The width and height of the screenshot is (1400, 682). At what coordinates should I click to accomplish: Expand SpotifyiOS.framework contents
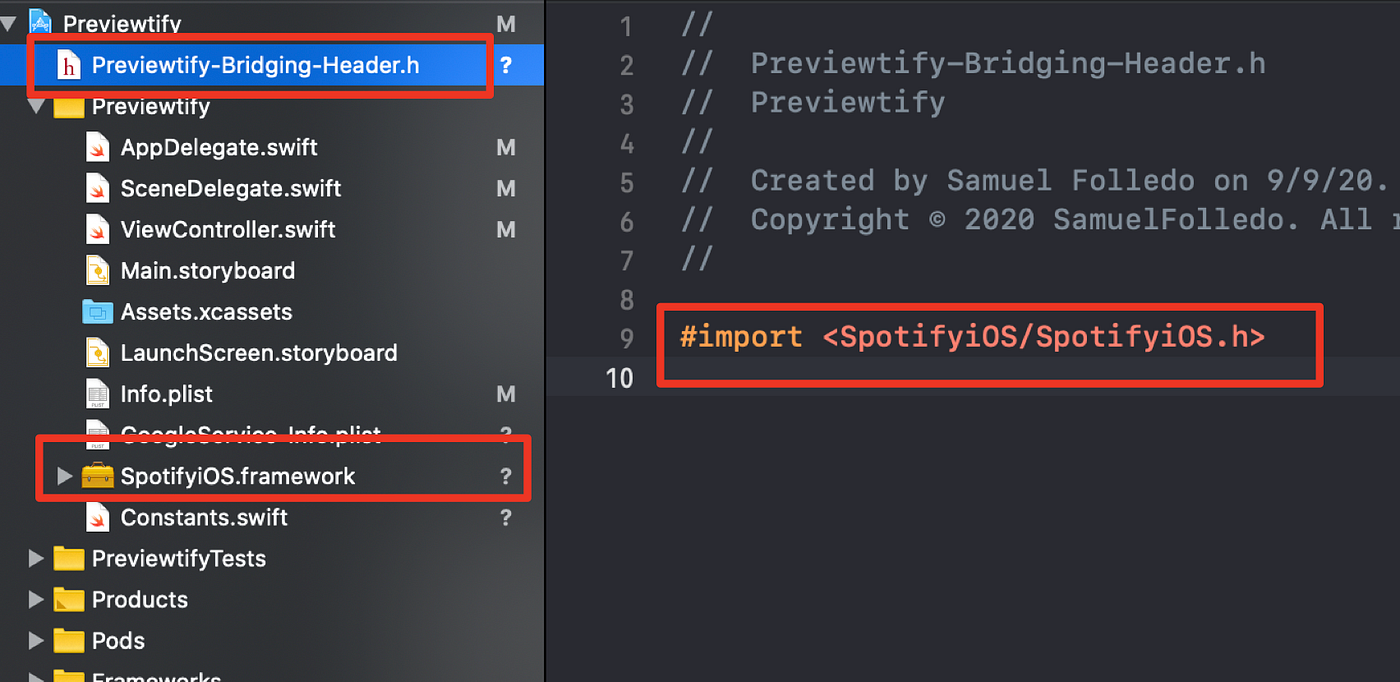(x=64, y=476)
